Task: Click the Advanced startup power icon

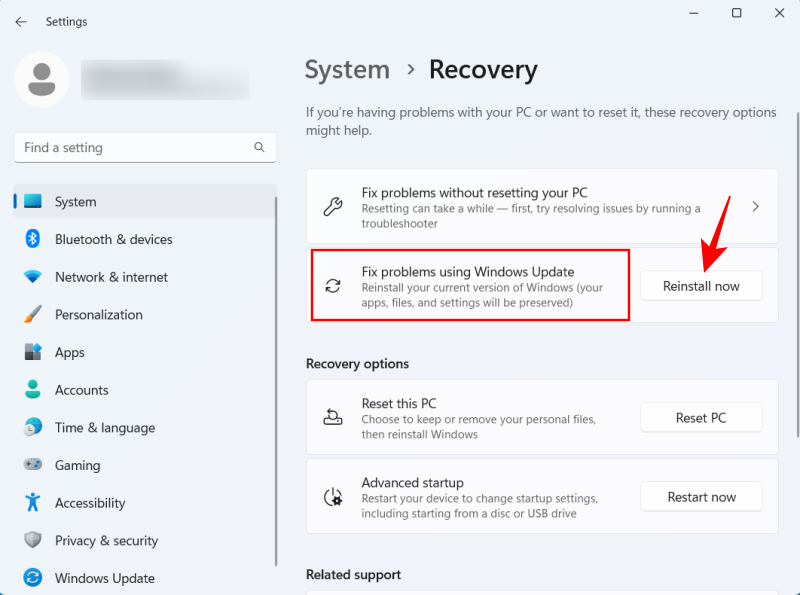Action: click(333, 497)
